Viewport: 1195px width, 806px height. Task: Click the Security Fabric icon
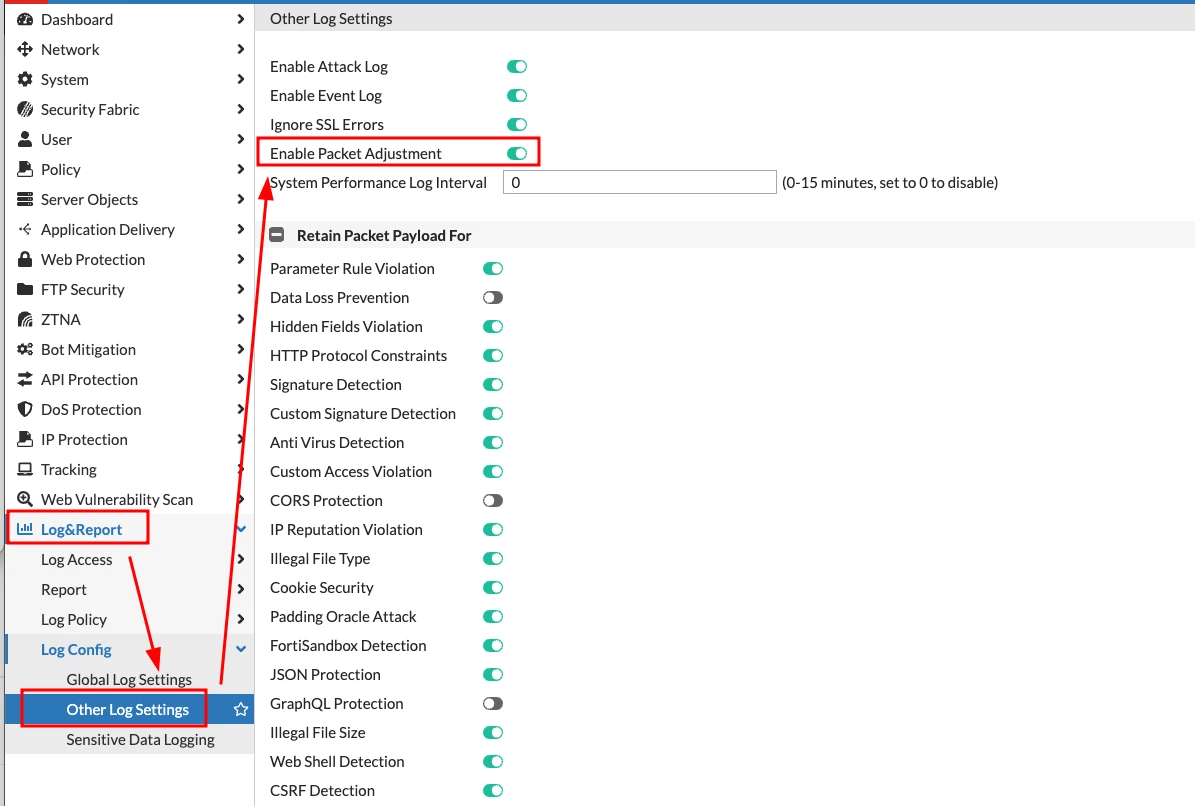pos(25,110)
